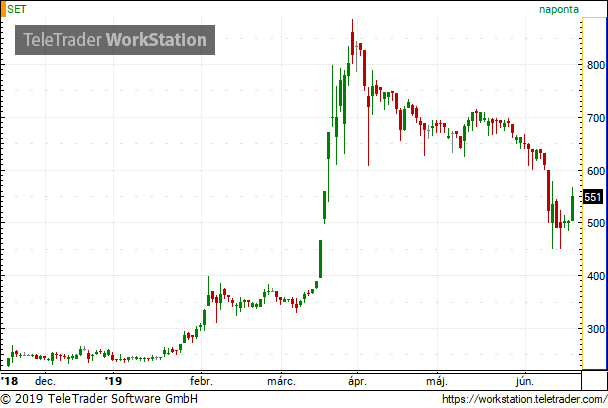Click the 'naponta' interval label
The width and height of the screenshot is (608, 408).
click(x=559, y=9)
